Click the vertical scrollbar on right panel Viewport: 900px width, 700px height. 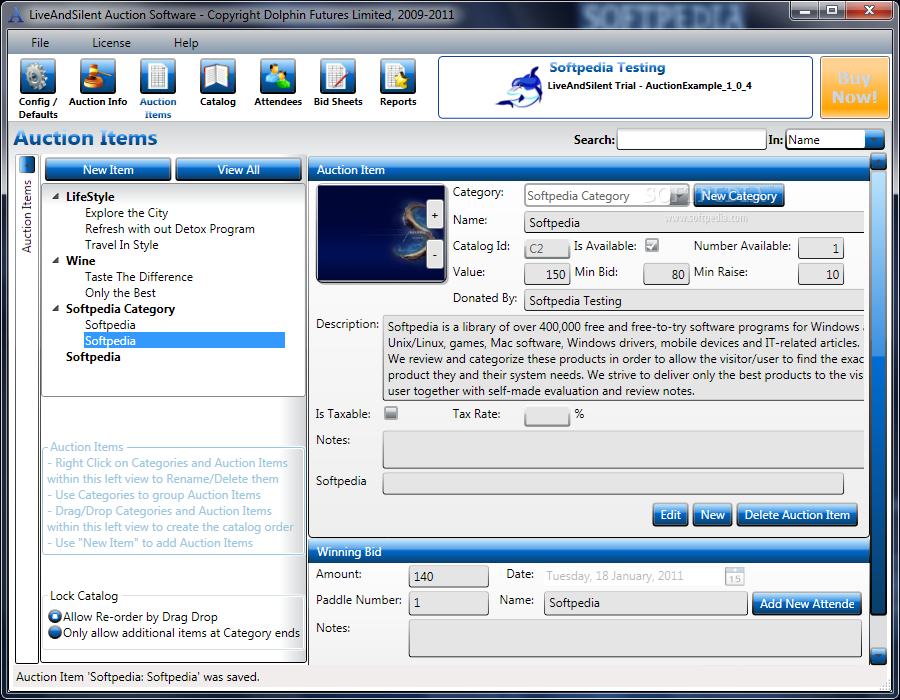(x=878, y=400)
